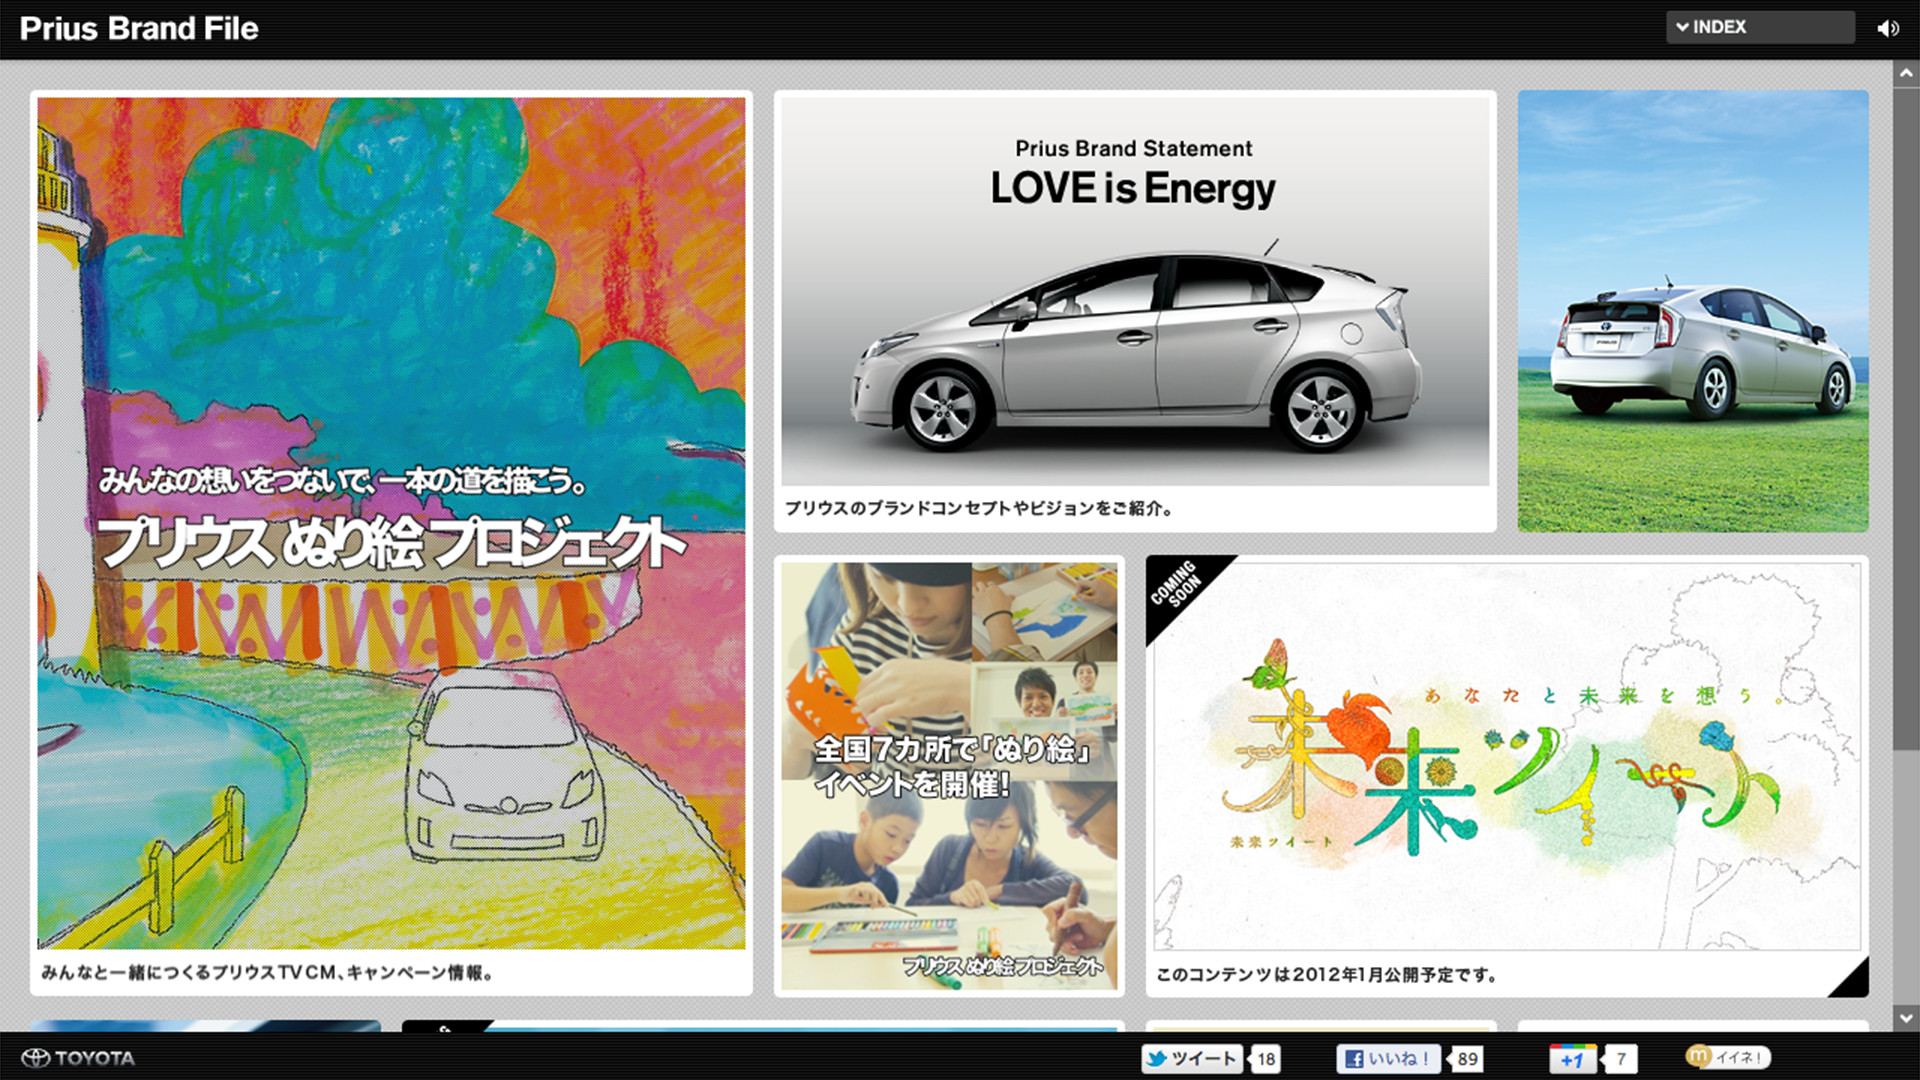Click the scrollbar up arrow
Viewport: 1920px width, 1080px height.
tap(1906, 73)
